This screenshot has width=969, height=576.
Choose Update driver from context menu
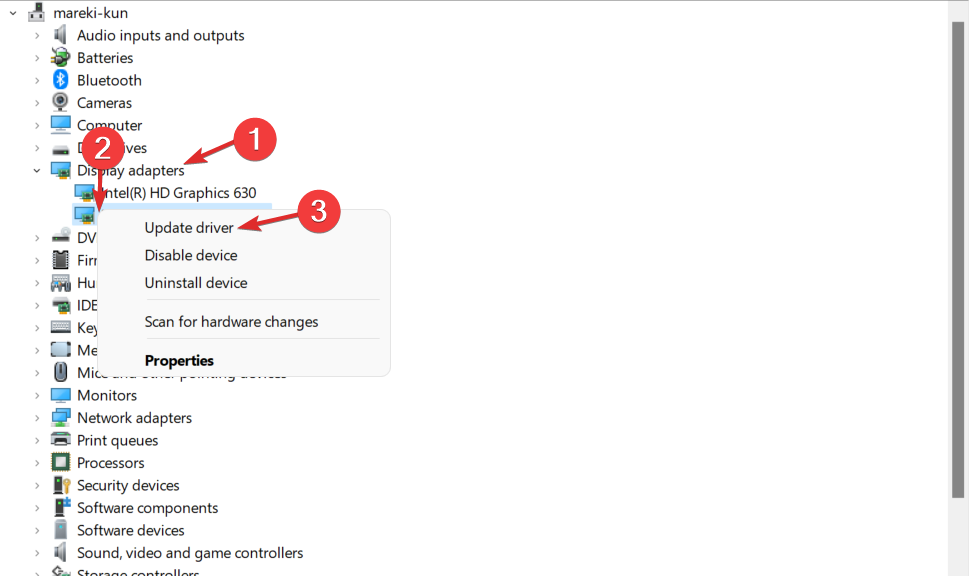coord(189,228)
